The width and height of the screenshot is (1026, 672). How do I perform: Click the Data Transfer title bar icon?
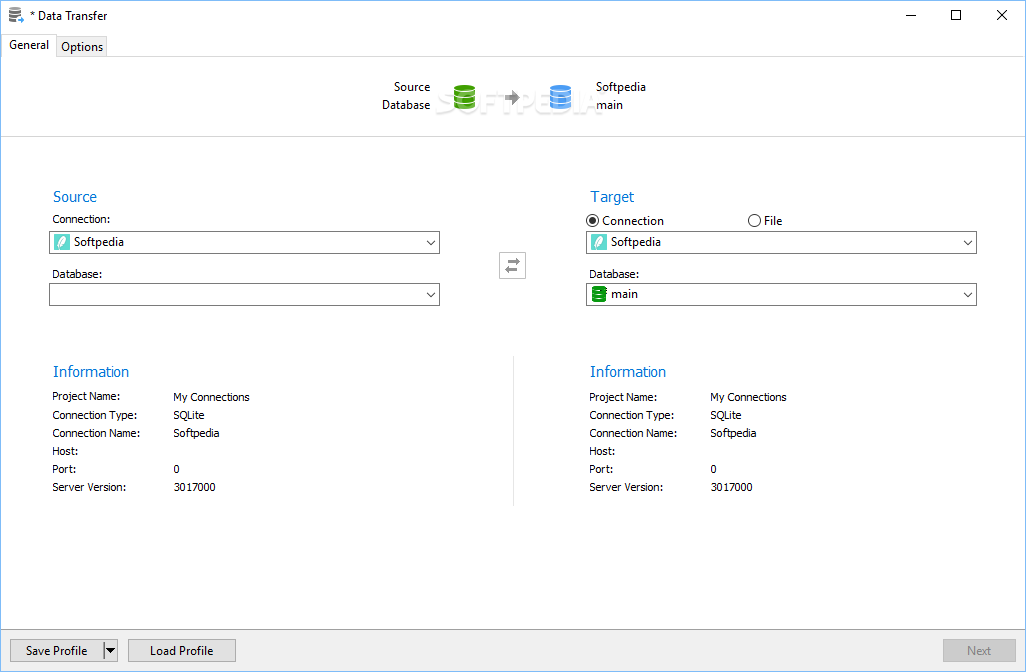tap(16, 15)
